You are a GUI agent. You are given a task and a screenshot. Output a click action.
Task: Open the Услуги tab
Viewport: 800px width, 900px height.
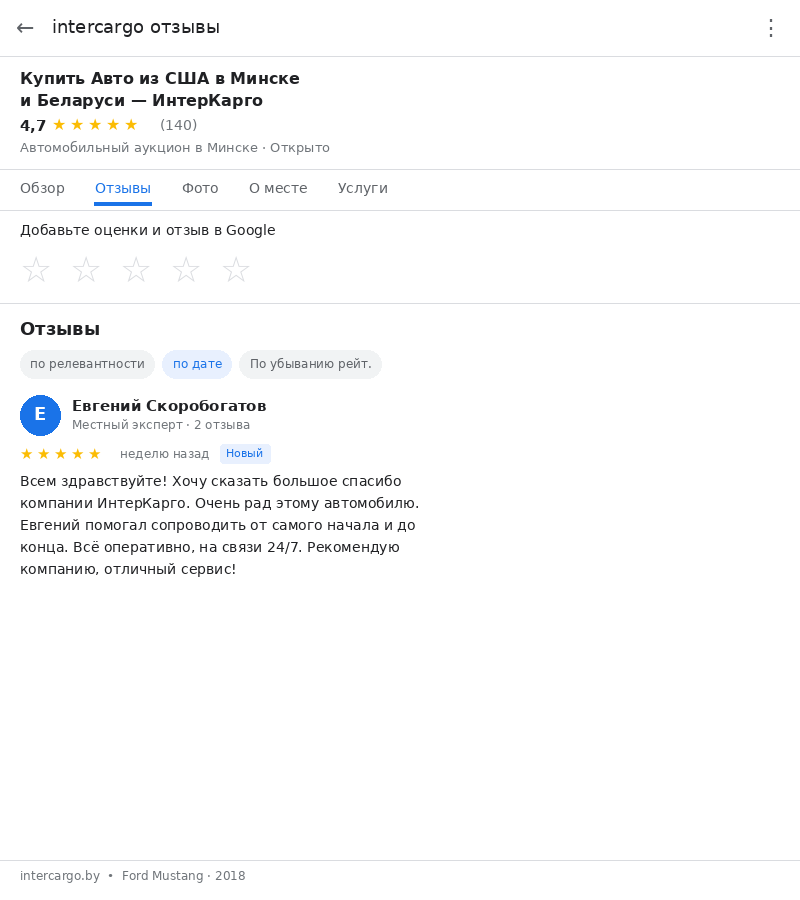[362, 188]
